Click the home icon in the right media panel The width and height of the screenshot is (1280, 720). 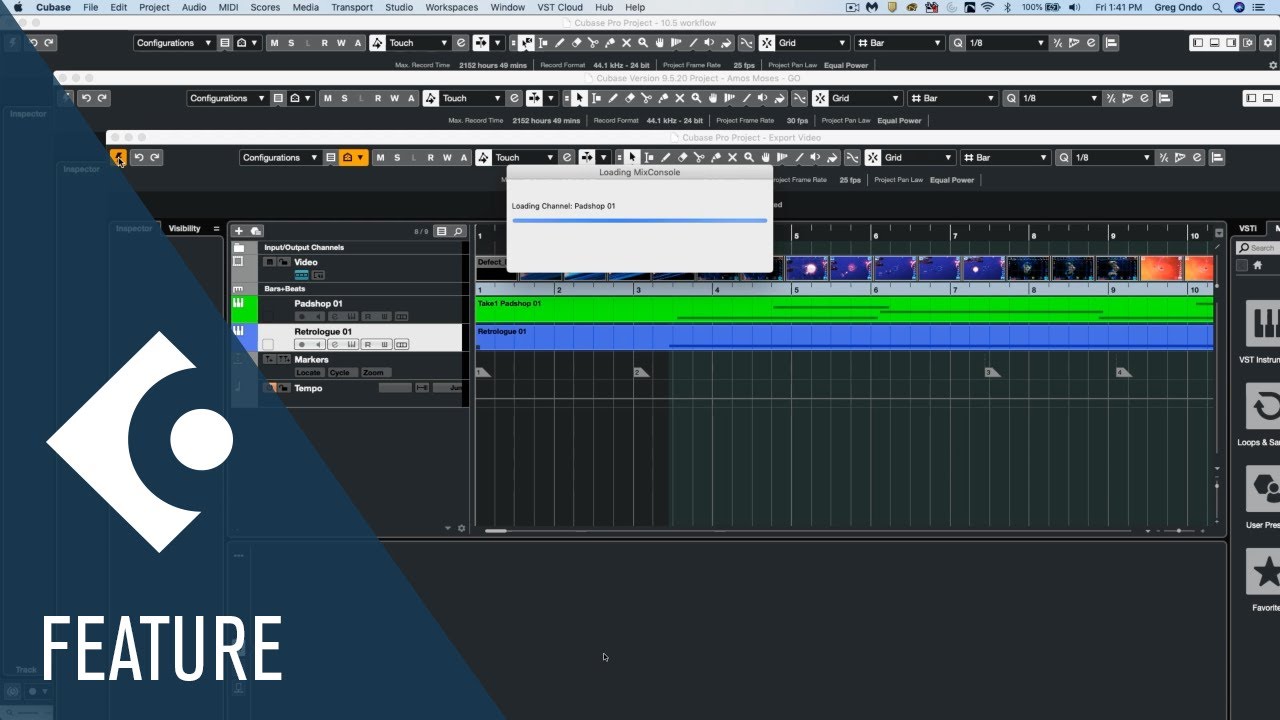point(1258,265)
